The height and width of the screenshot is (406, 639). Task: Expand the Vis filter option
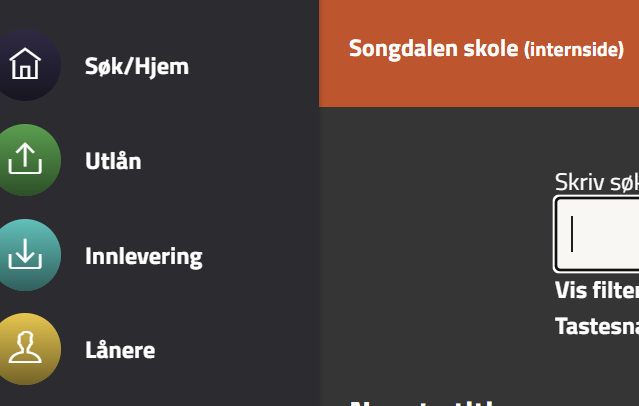tap(597, 290)
